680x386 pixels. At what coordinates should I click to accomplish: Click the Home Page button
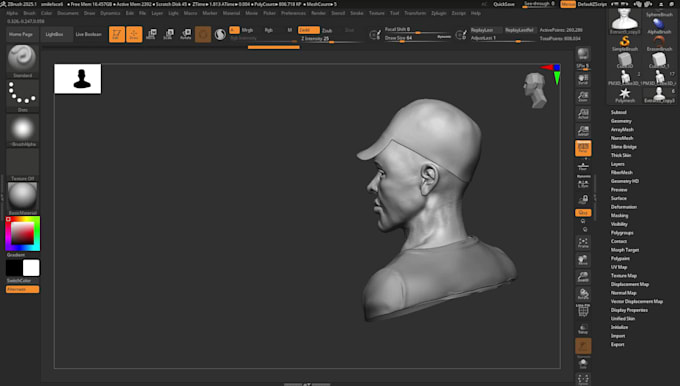coord(21,34)
